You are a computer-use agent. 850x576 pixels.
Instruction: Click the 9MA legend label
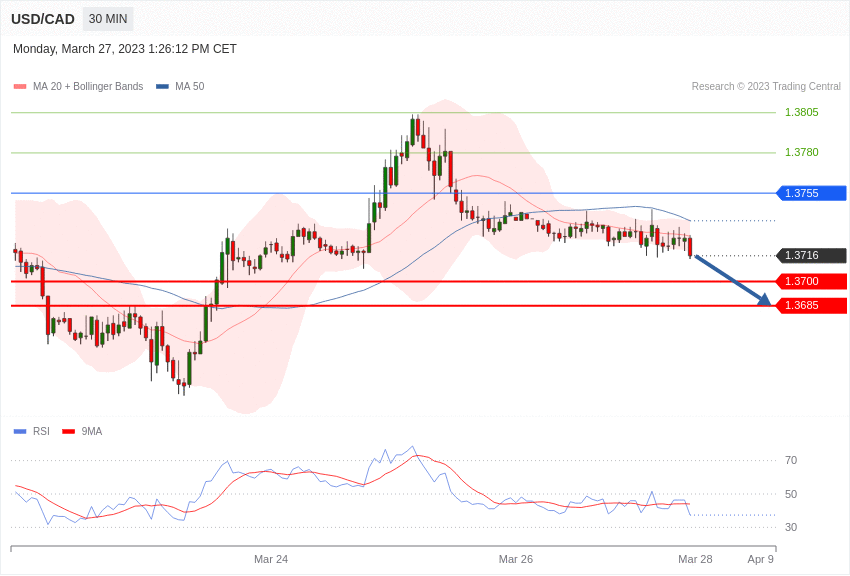click(92, 432)
